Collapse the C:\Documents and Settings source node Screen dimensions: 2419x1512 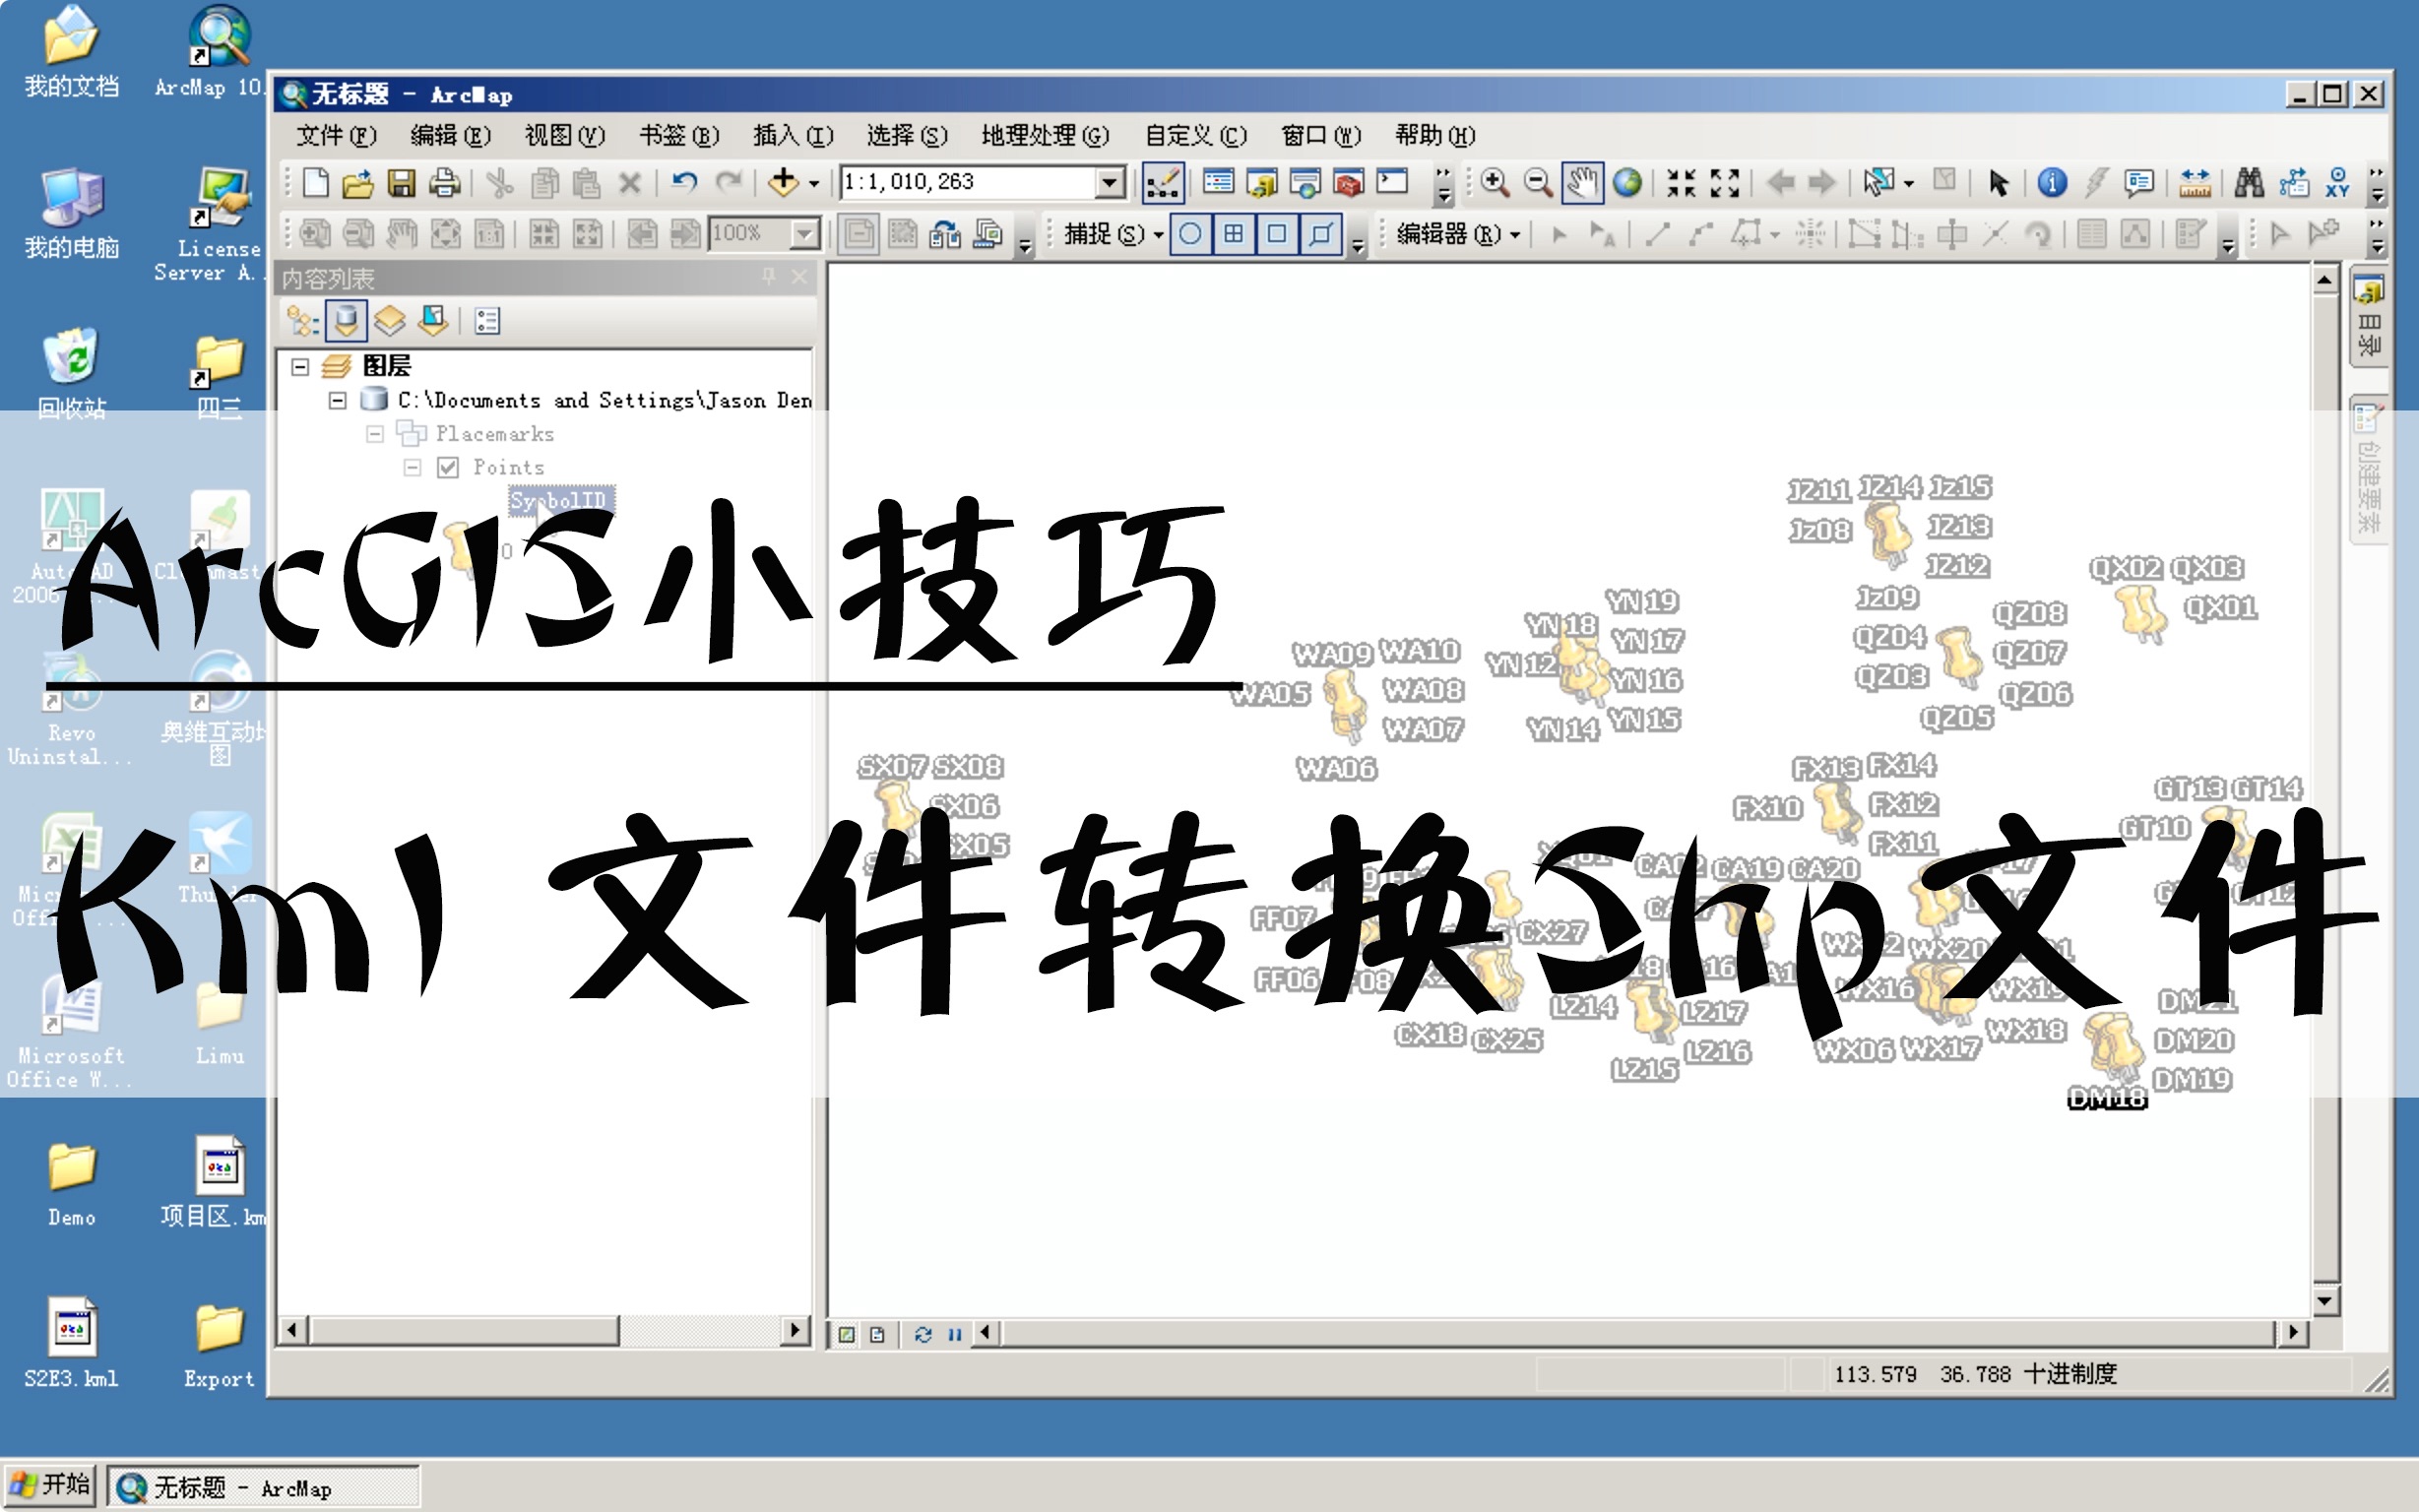[338, 400]
